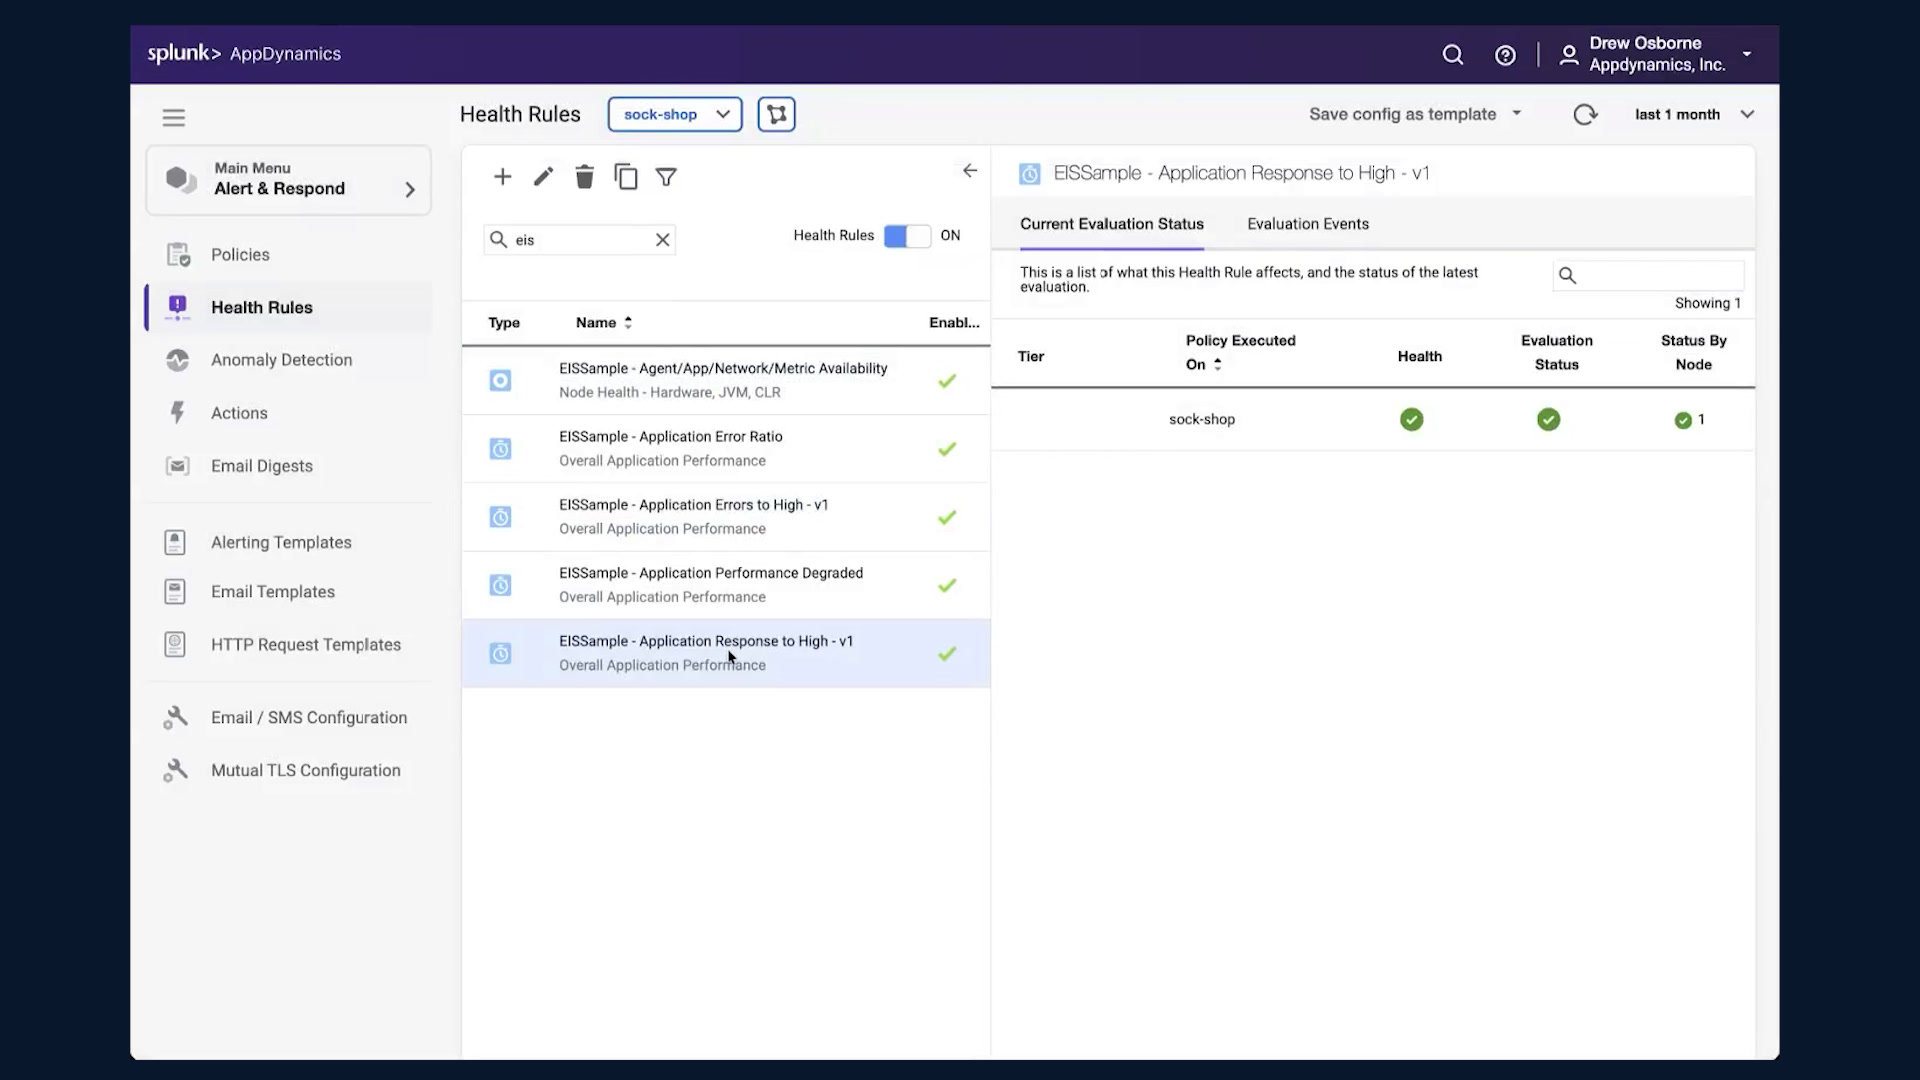Open Drew Osborne account menu
Viewport: 1920px width, 1080px height.
click(x=1657, y=54)
